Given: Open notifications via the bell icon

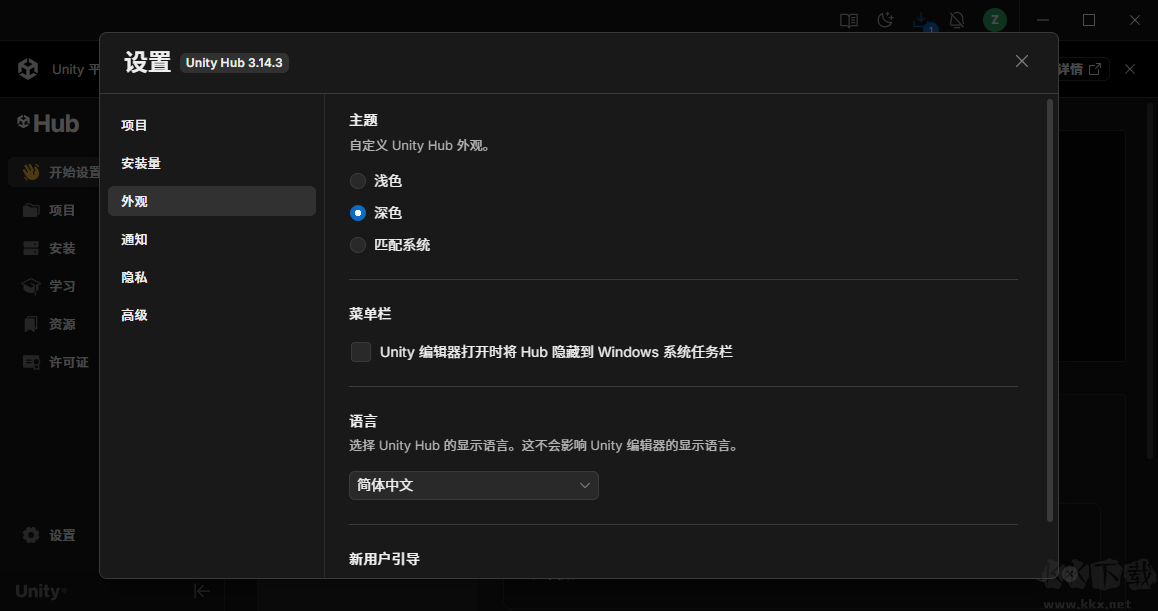Looking at the screenshot, I should (957, 19).
